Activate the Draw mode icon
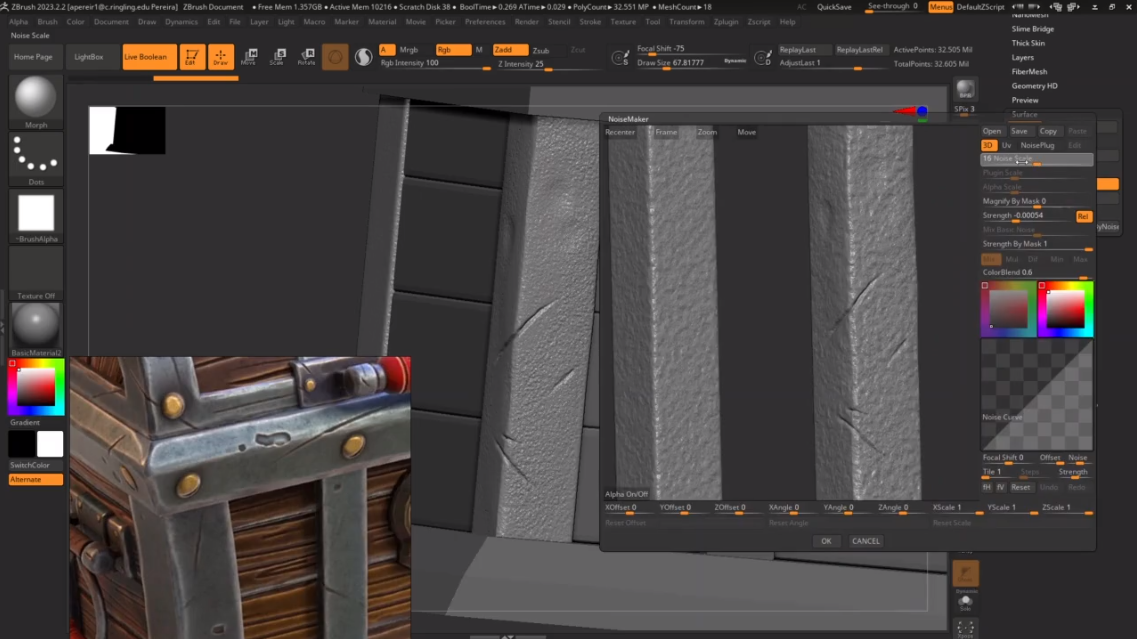Image resolution: width=1137 pixels, height=639 pixels. tap(220, 57)
